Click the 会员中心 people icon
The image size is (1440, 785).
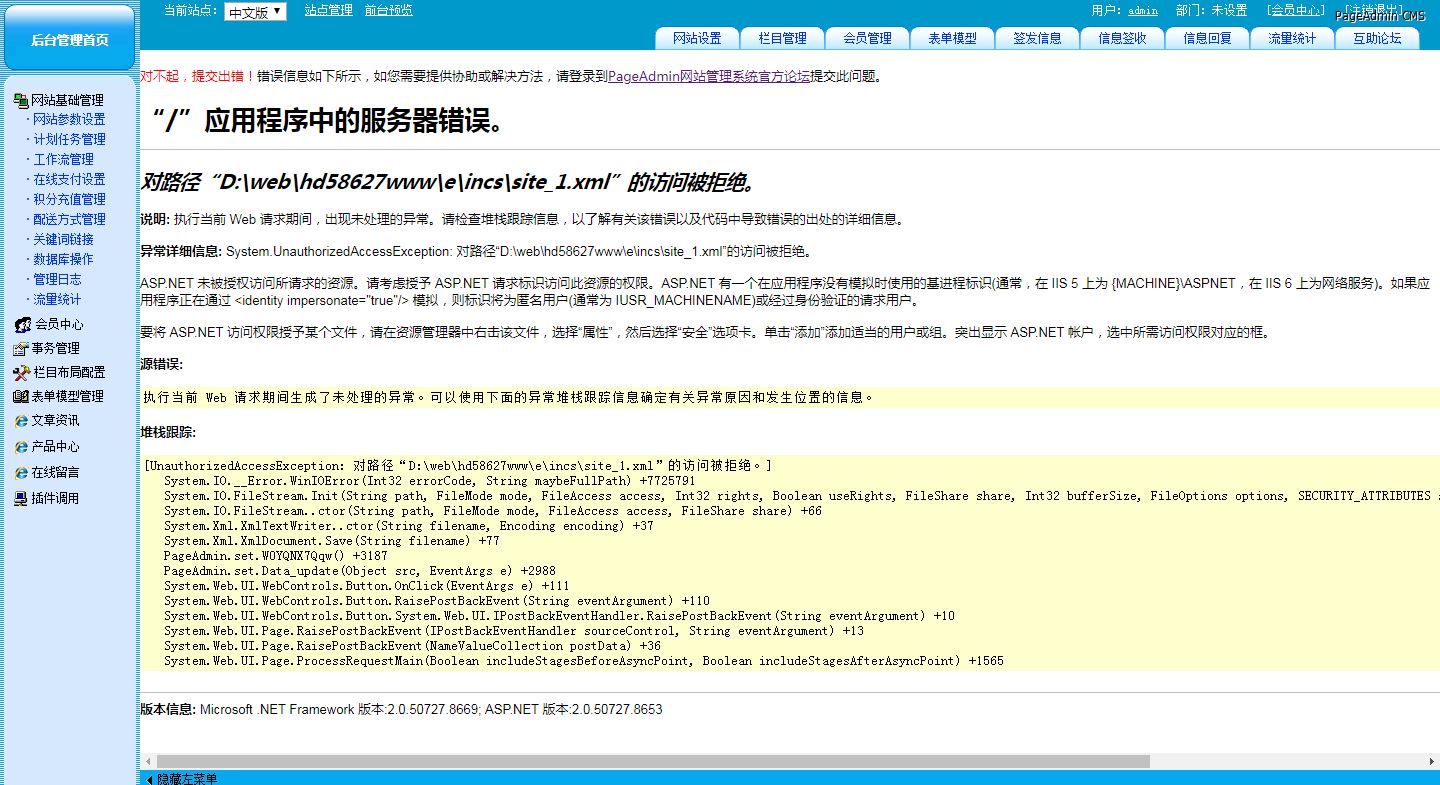click(22, 324)
